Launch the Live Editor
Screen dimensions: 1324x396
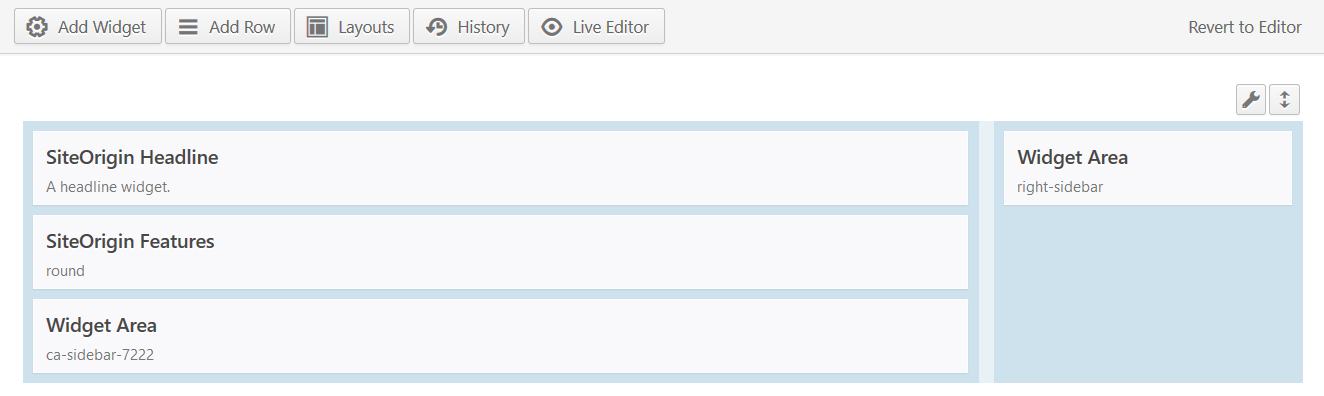pos(596,27)
